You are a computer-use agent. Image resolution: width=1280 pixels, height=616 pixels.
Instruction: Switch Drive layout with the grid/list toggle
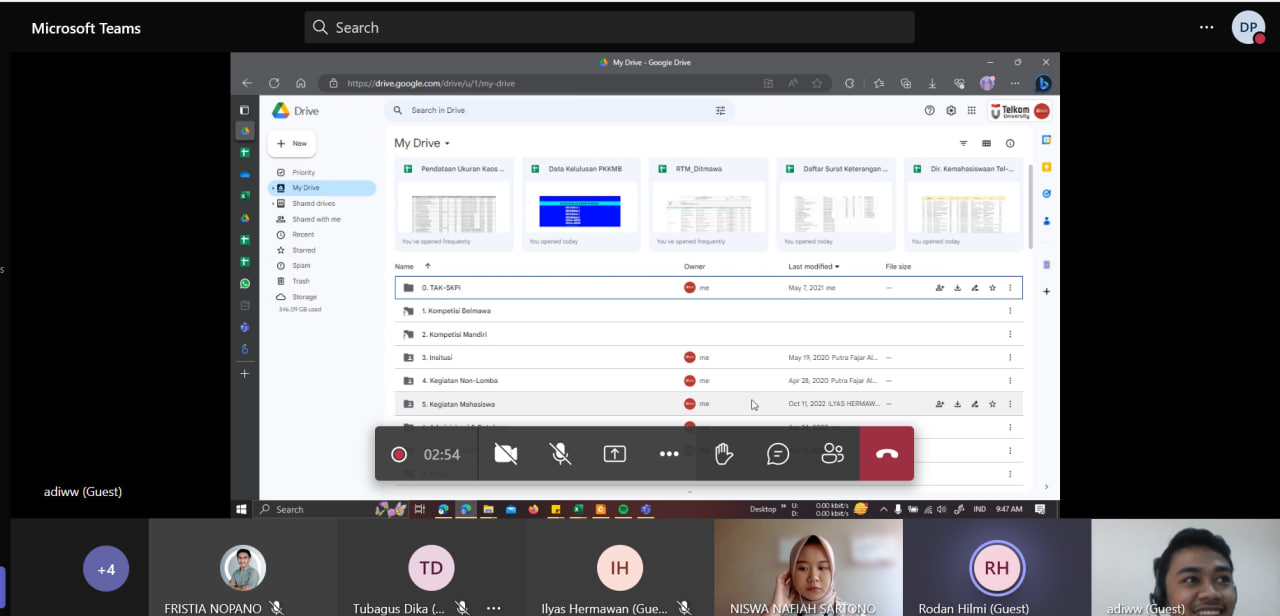click(x=987, y=143)
